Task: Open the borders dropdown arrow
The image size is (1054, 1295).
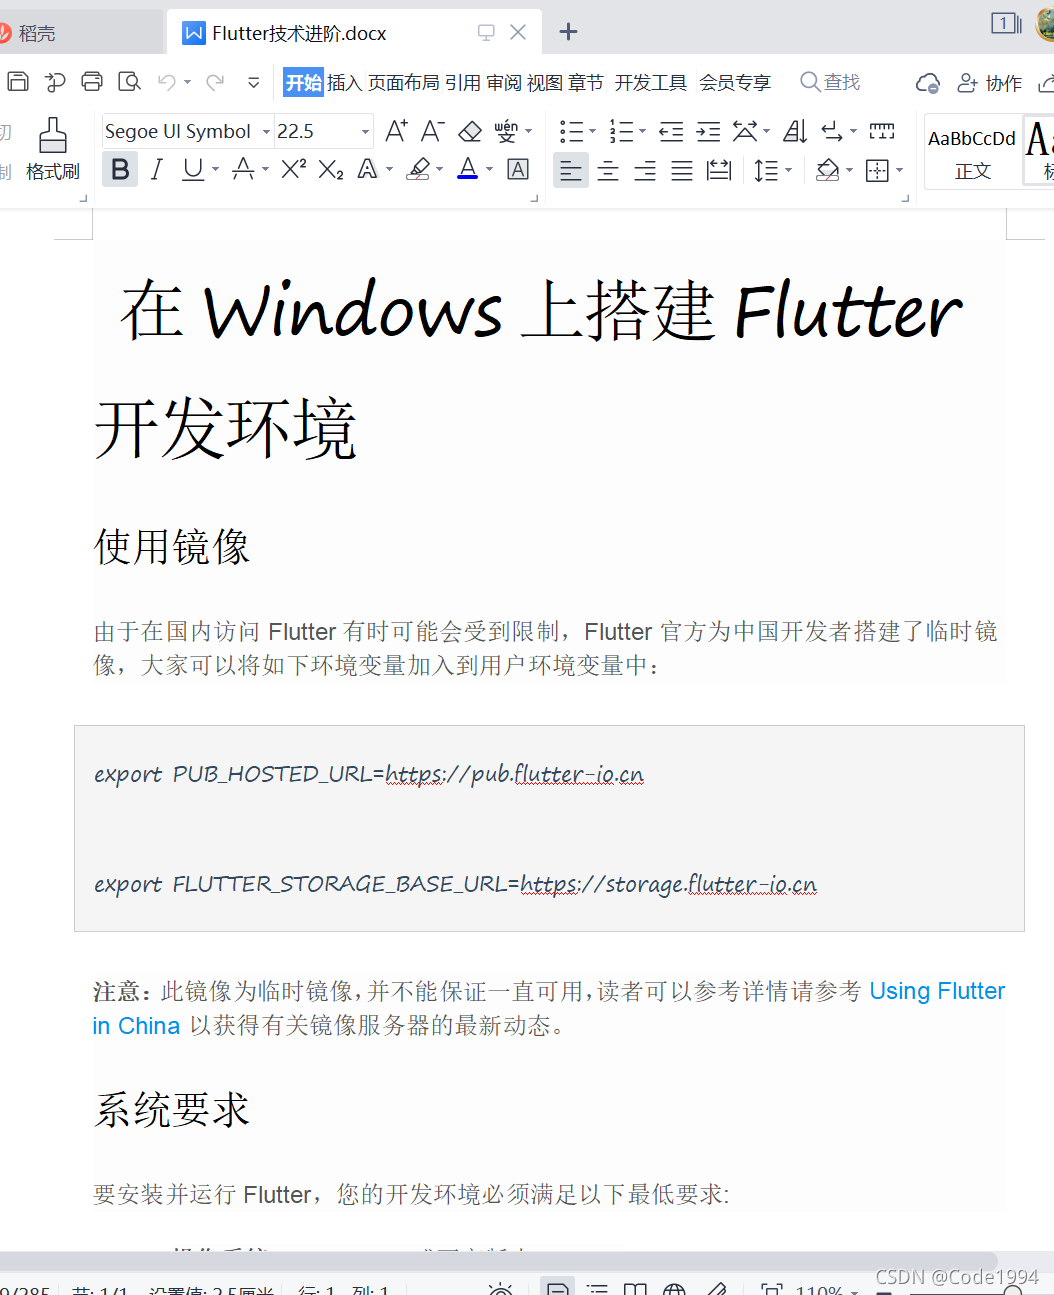Action: tap(900, 171)
